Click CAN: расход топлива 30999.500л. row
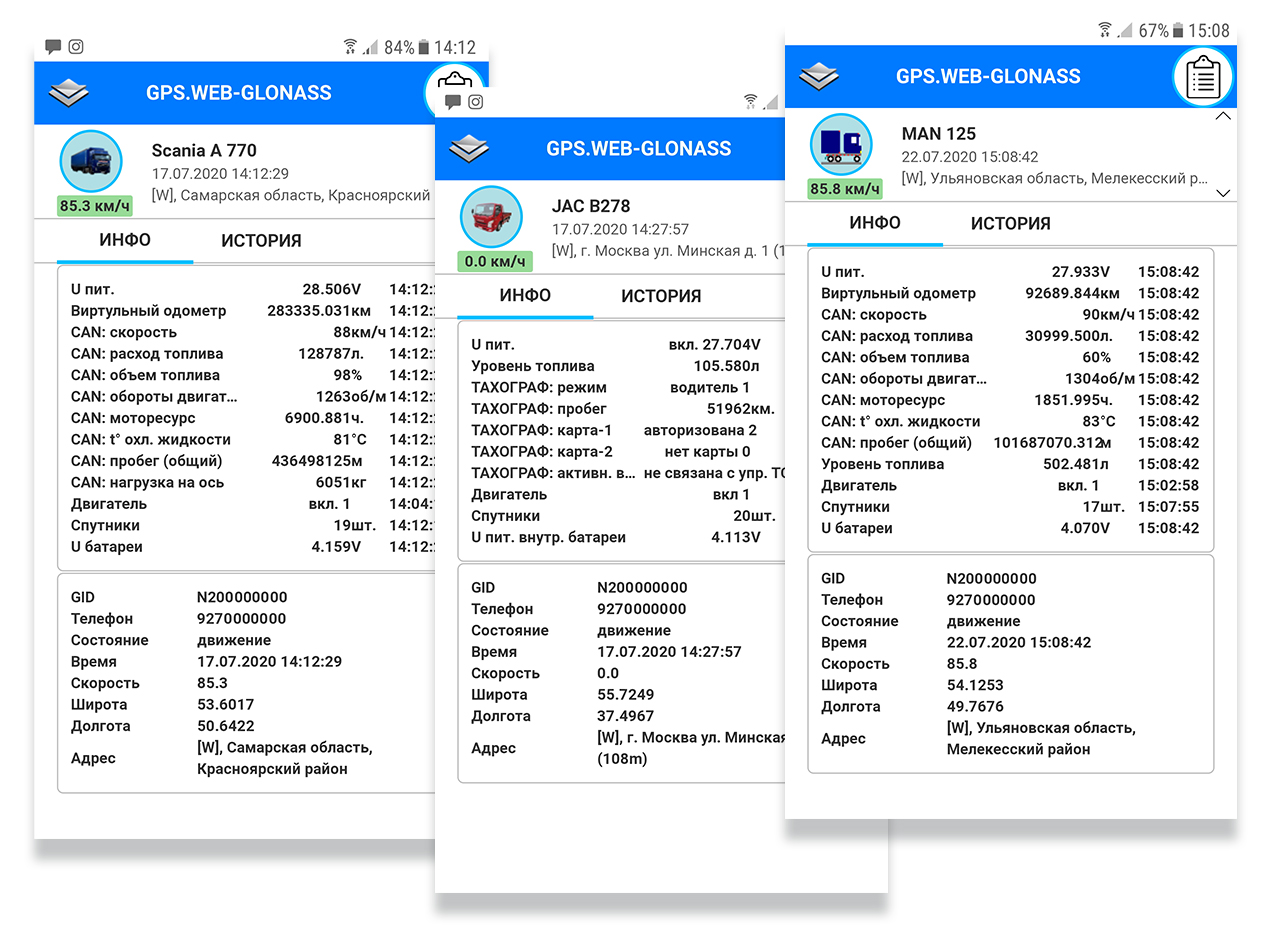The height and width of the screenshot is (949, 1280). pyautogui.click(x=1010, y=336)
